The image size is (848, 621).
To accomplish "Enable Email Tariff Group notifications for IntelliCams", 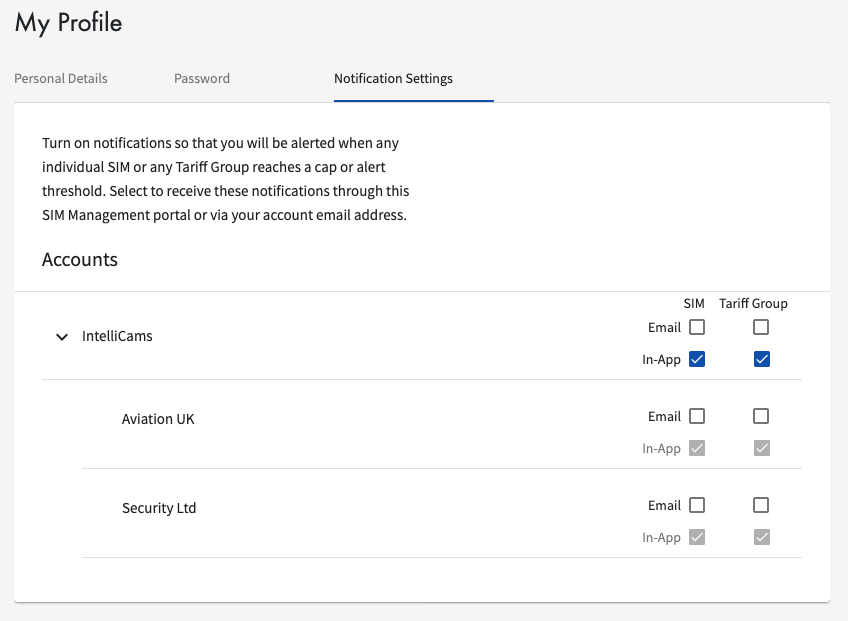I will click(x=761, y=327).
